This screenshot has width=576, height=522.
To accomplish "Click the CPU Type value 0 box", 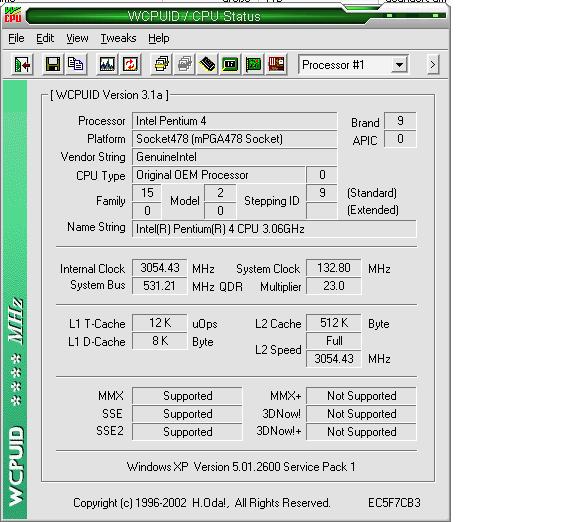I will coord(322,175).
